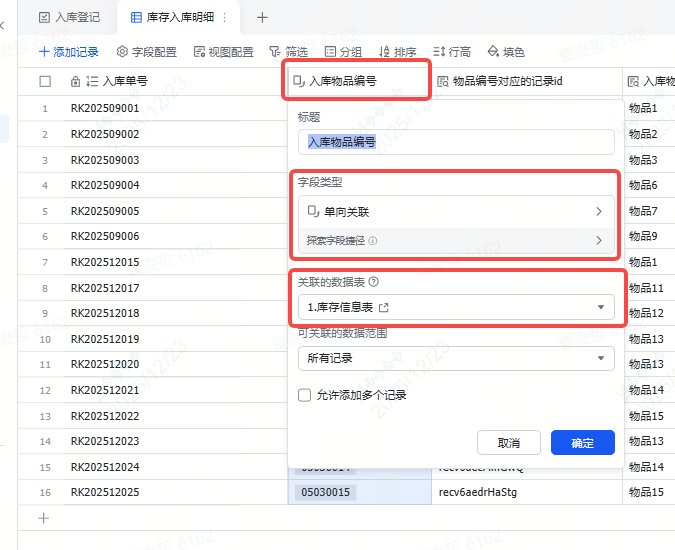Click the 确定 confirm button
The image size is (675, 550).
pos(582,443)
